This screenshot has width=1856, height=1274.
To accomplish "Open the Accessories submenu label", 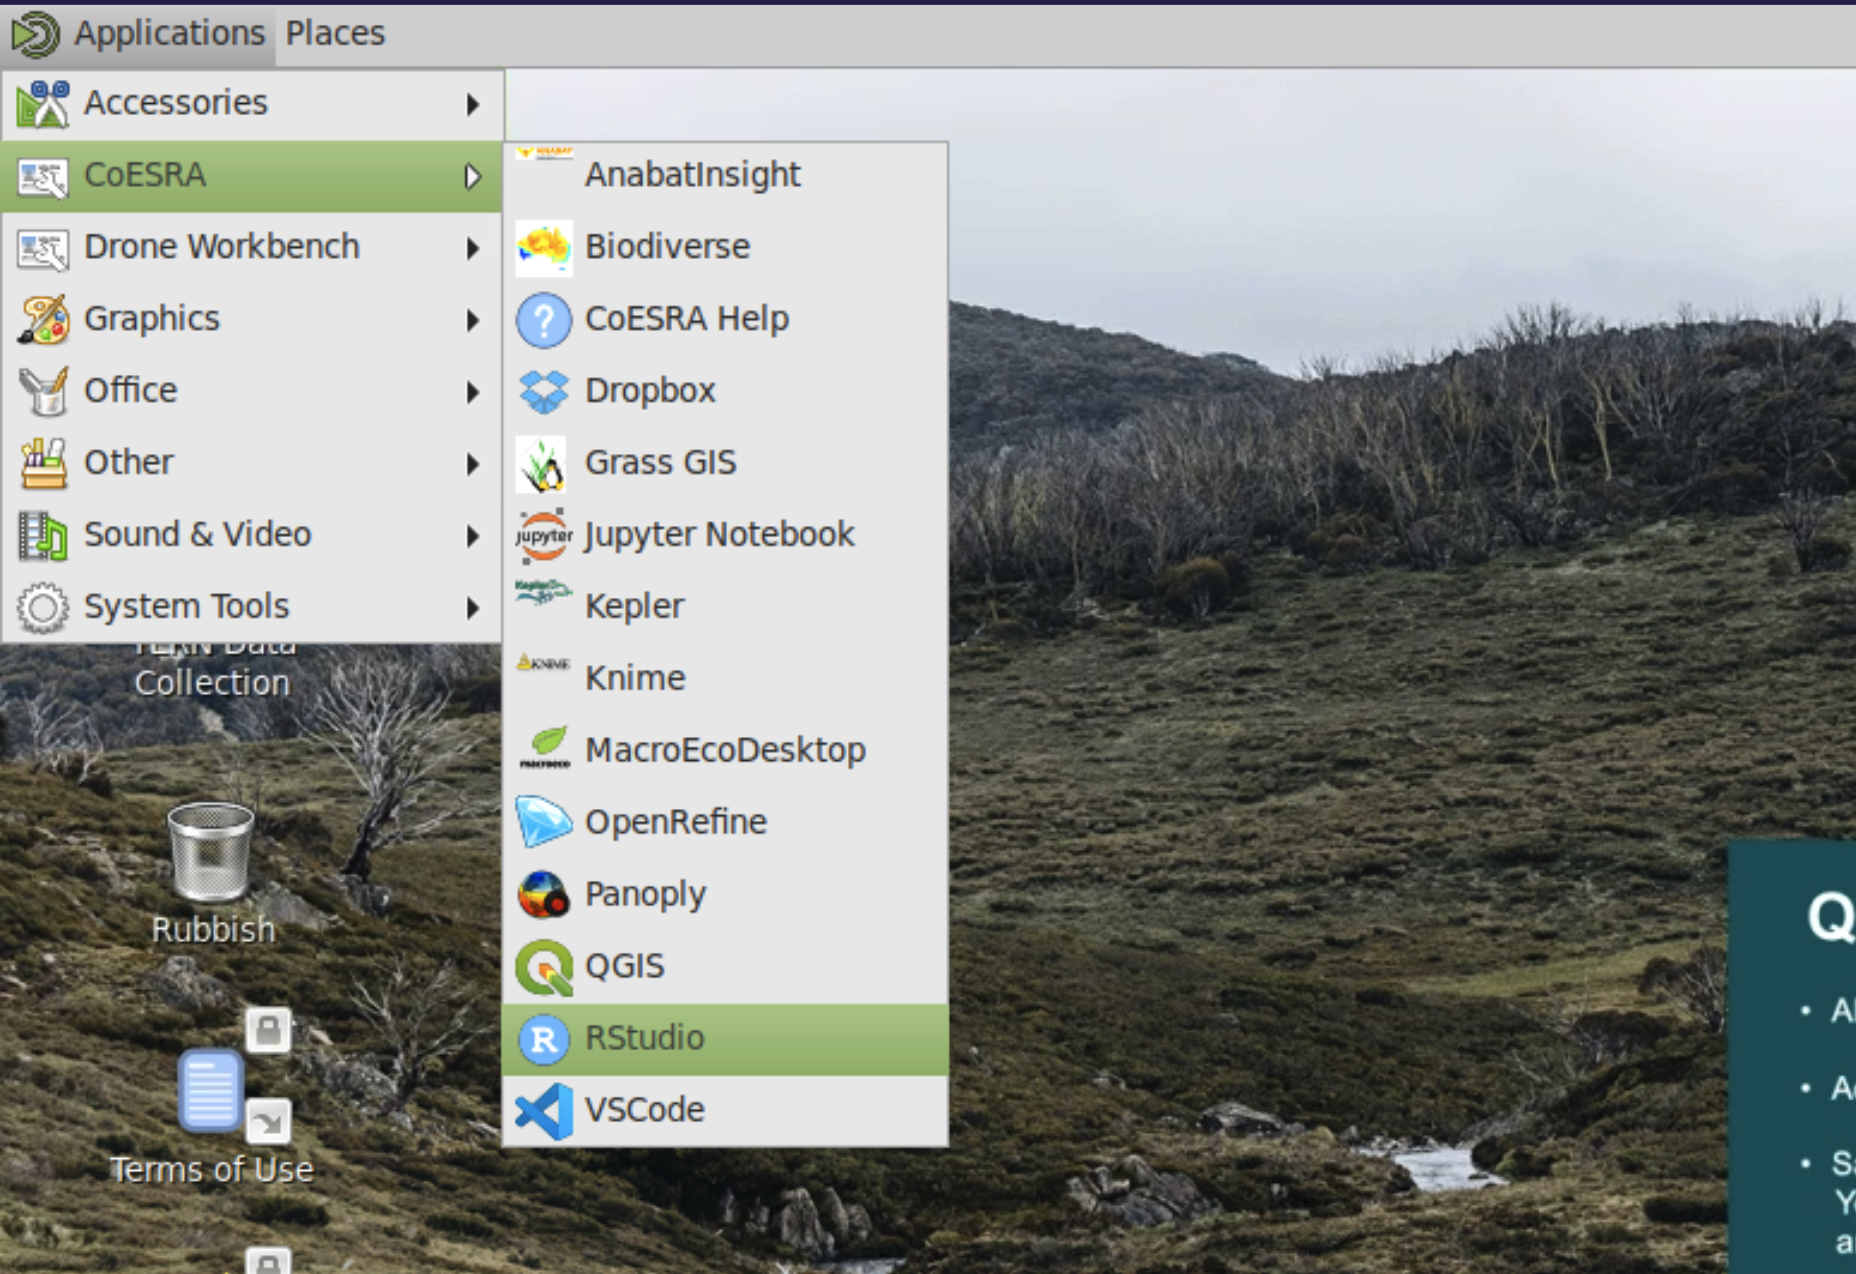I will pyautogui.click(x=176, y=103).
